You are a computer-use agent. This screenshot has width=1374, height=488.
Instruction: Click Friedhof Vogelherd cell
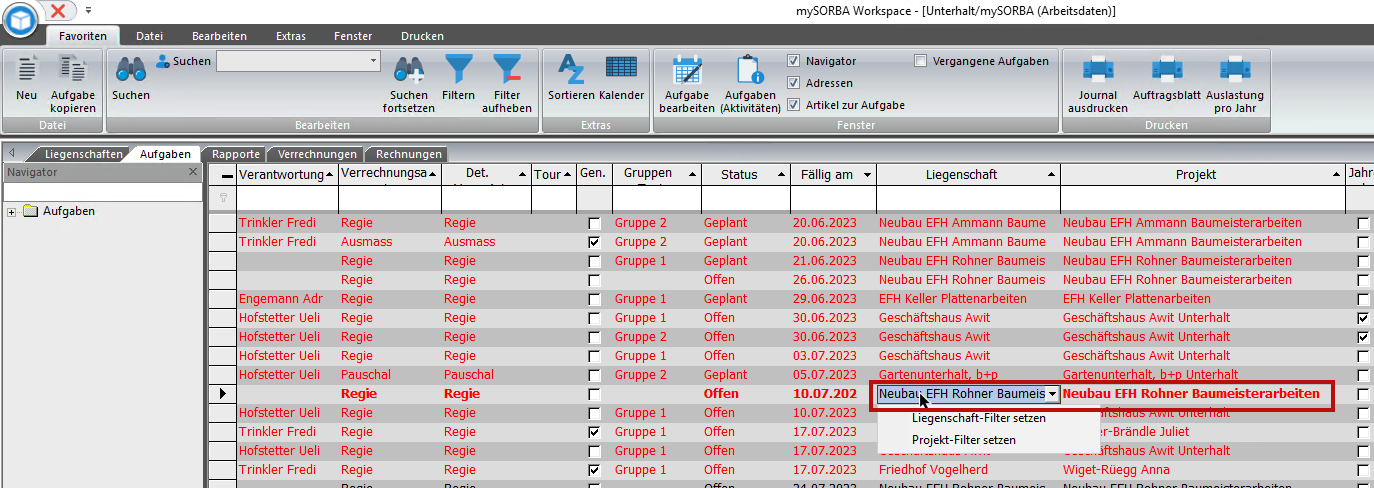coord(967,470)
